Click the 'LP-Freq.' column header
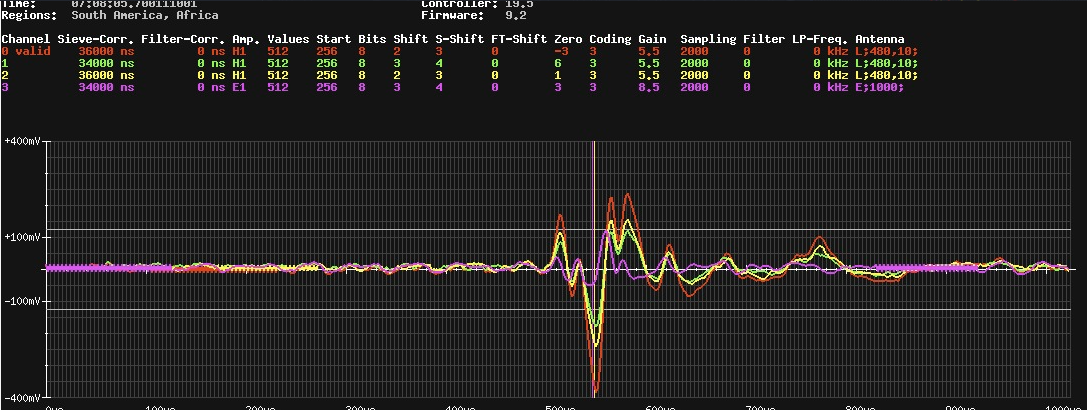 820,40
